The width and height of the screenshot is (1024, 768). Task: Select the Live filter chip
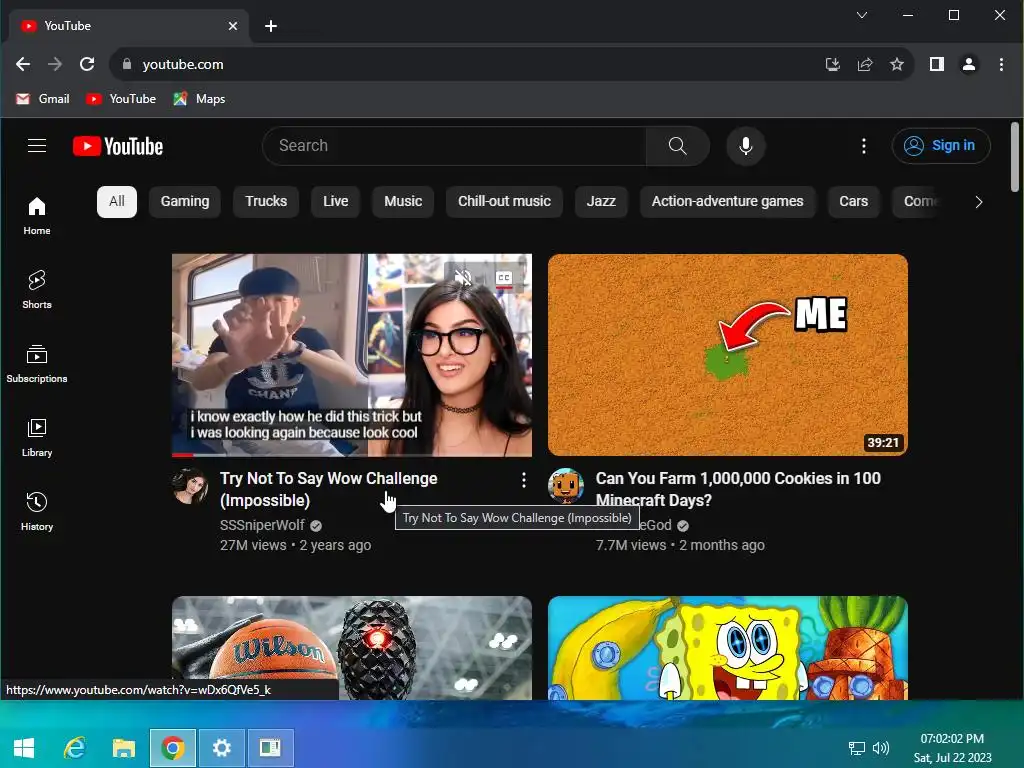coord(335,201)
